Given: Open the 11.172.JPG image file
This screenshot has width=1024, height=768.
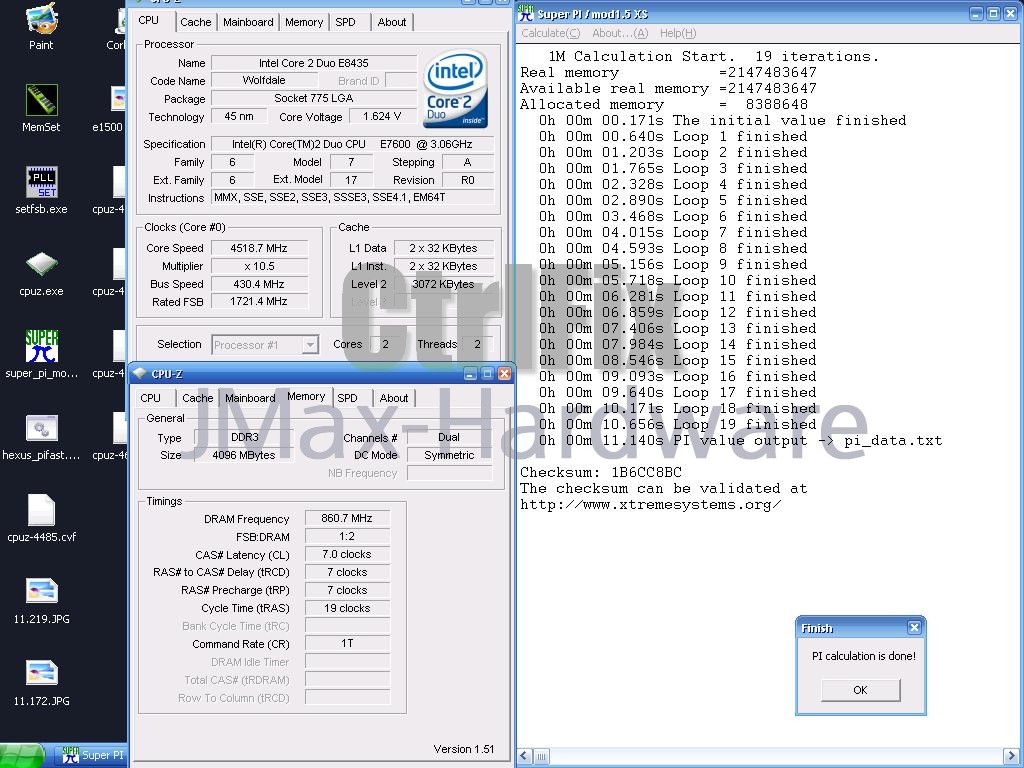Looking at the screenshot, I should 41,682.
